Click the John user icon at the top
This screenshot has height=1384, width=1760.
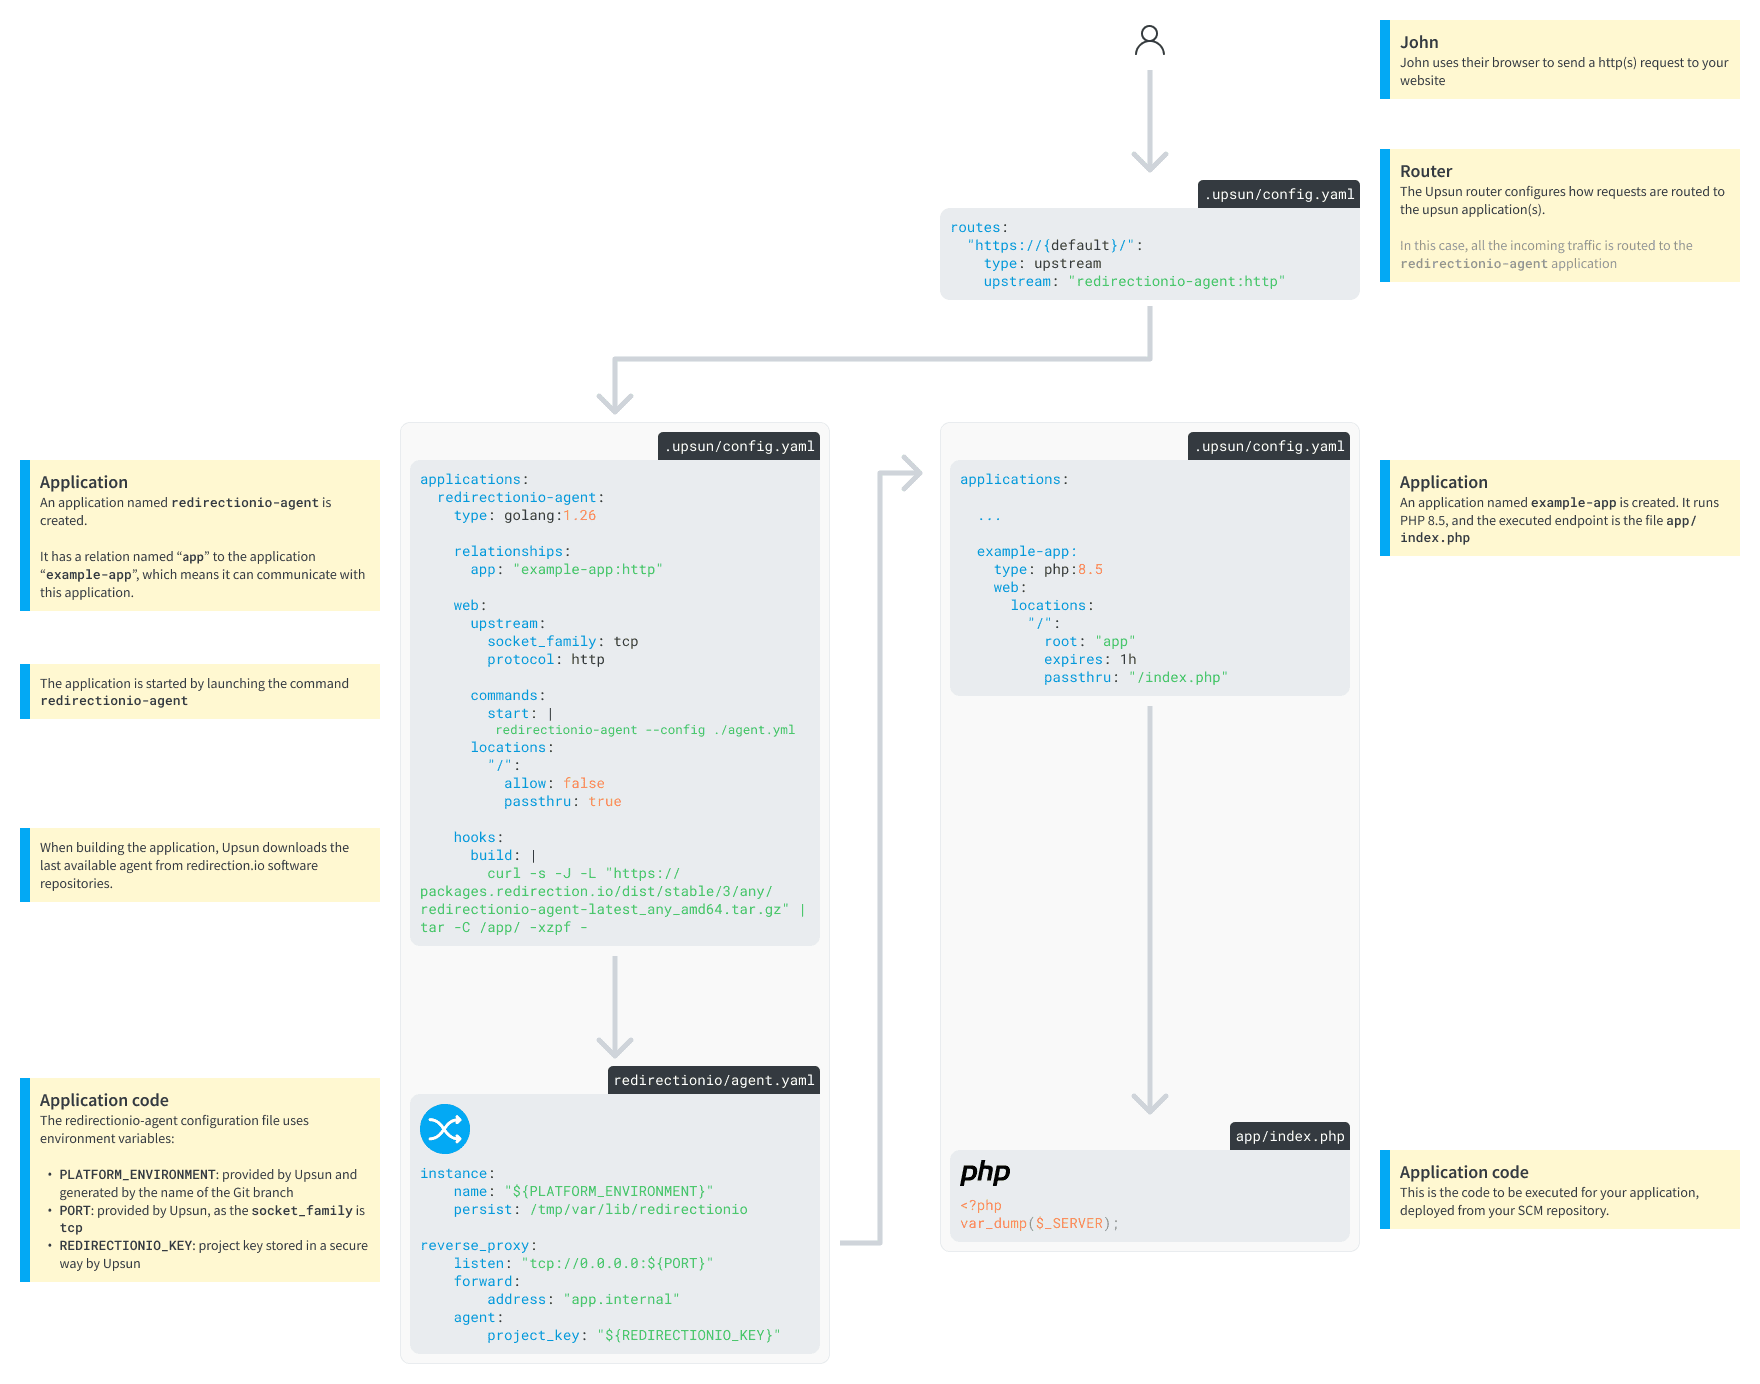pyautogui.click(x=1150, y=42)
